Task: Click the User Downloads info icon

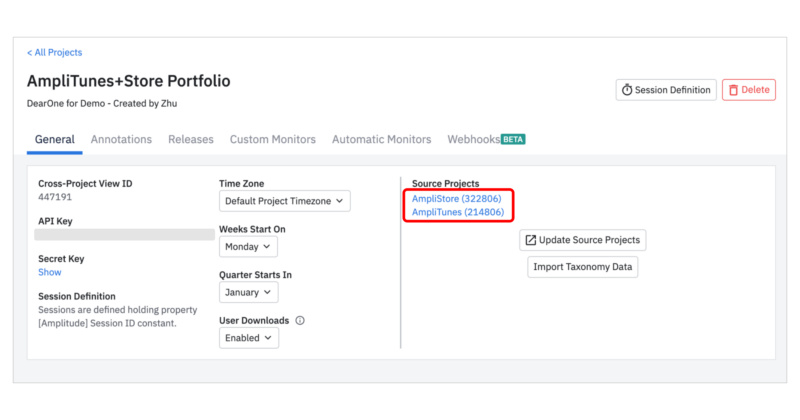Action: [x=300, y=321]
